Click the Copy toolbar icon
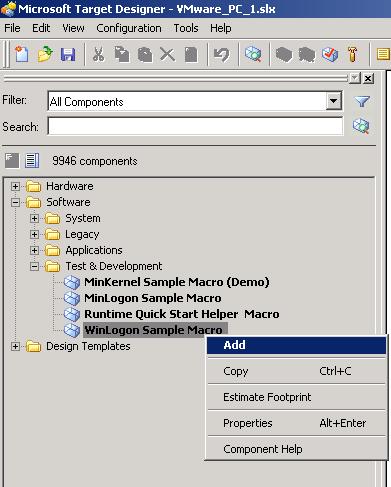The image size is (391, 487). pos(122,54)
